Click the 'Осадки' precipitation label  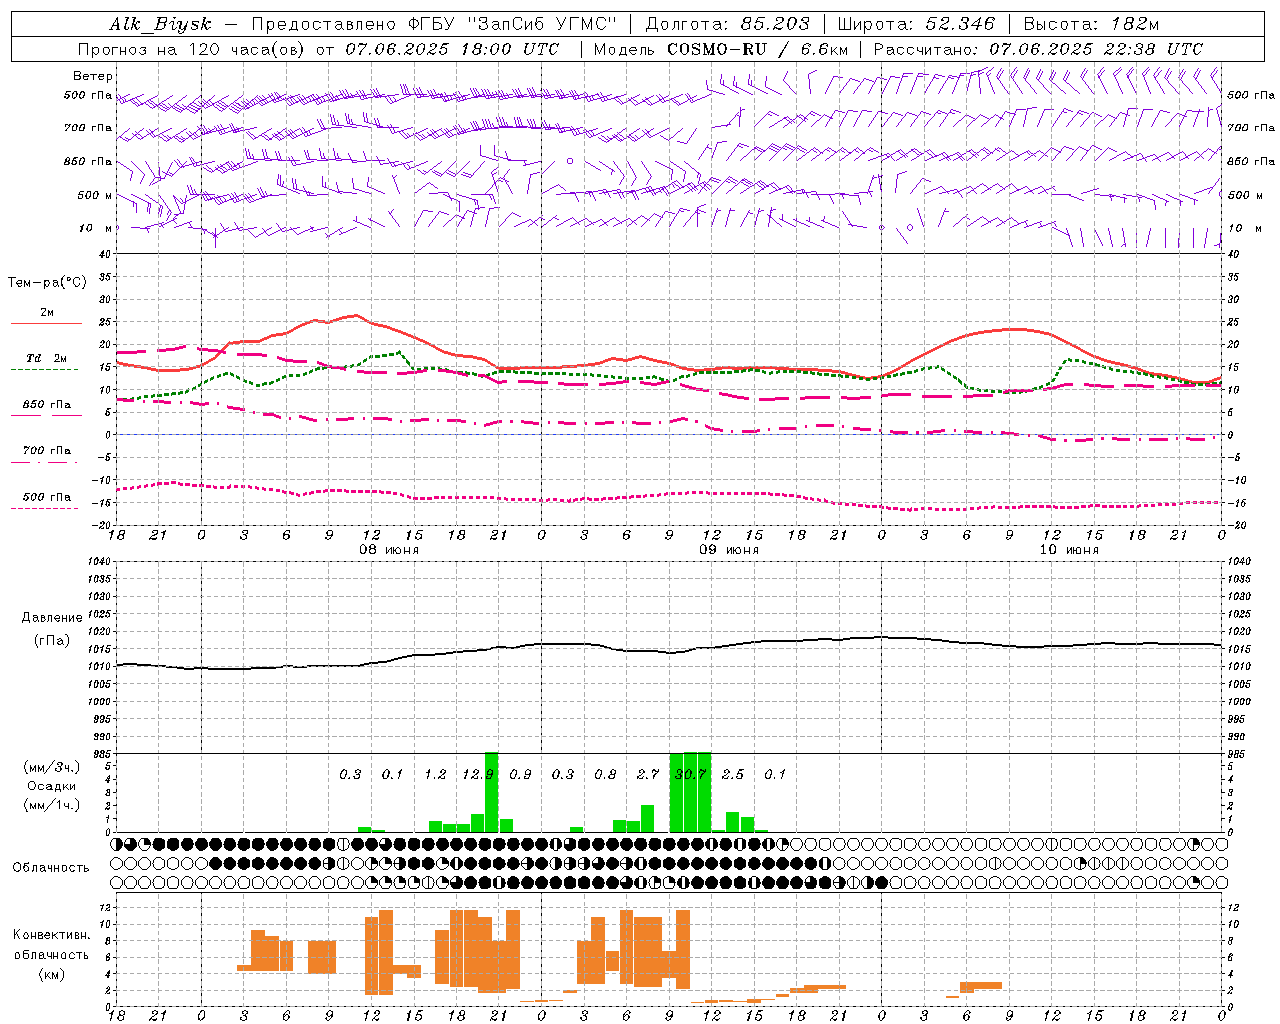click(52, 786)
